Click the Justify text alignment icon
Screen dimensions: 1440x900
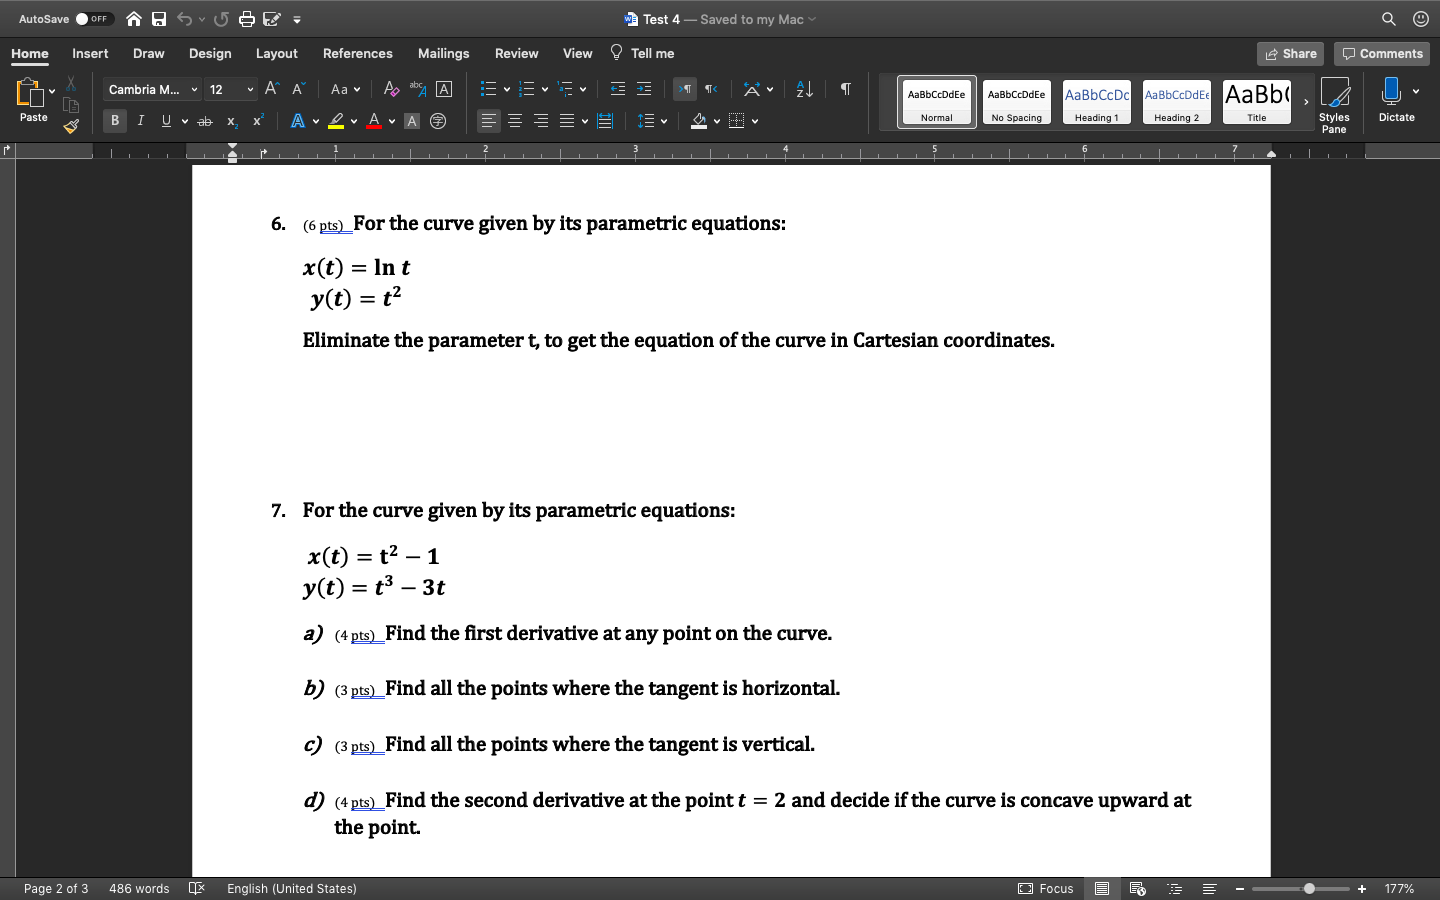(567, 121)
